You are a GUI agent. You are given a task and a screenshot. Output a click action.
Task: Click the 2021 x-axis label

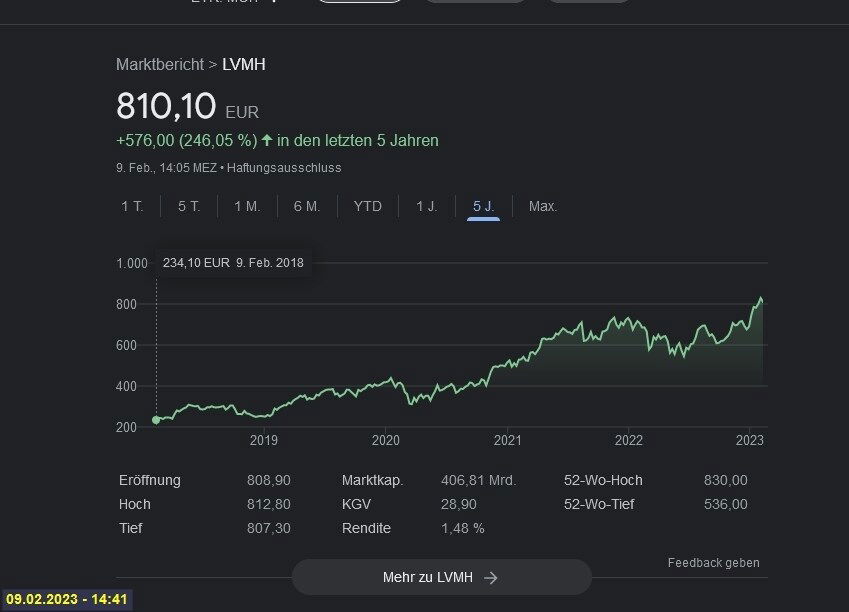coord(507,440)
